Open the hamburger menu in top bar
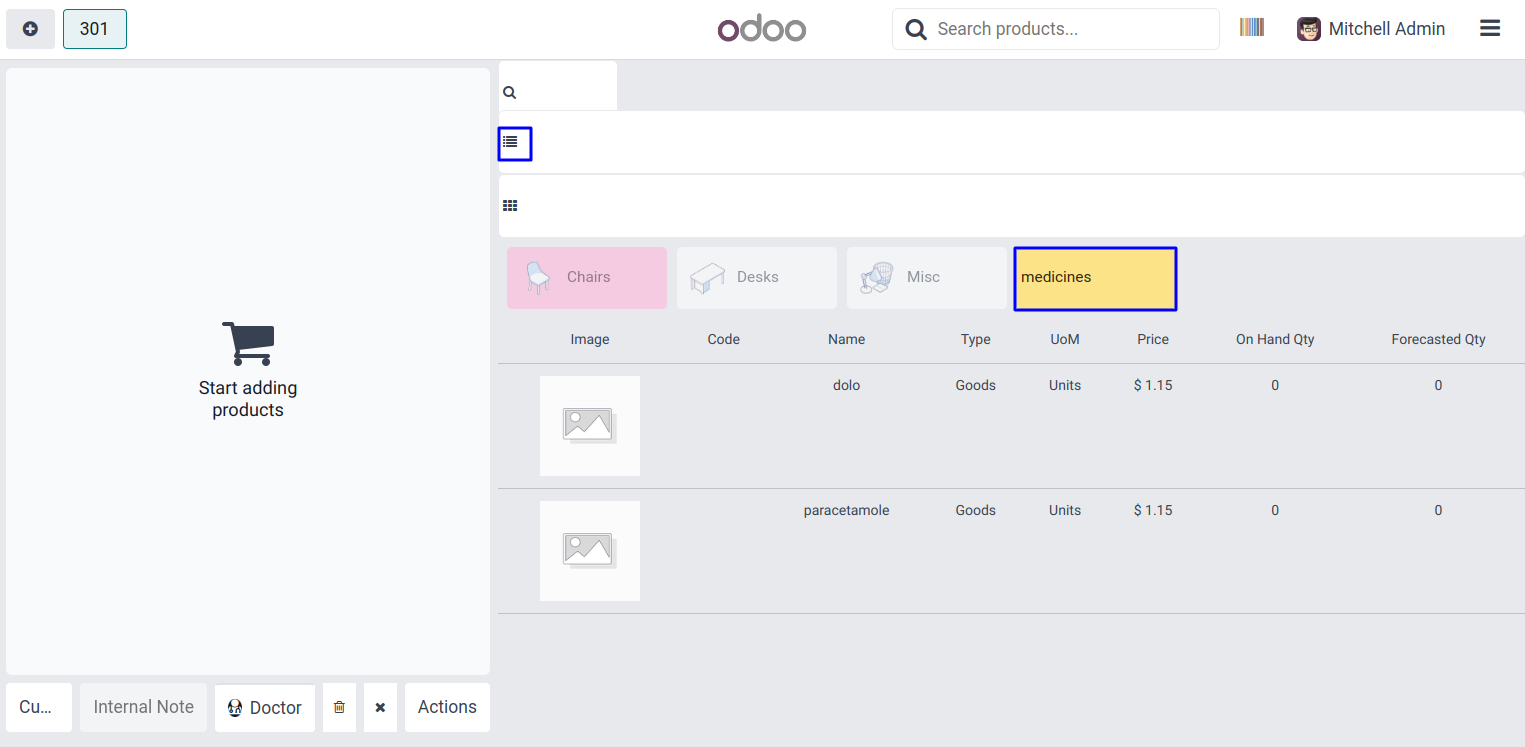The image size is (1525, 747). point(1489,29)
